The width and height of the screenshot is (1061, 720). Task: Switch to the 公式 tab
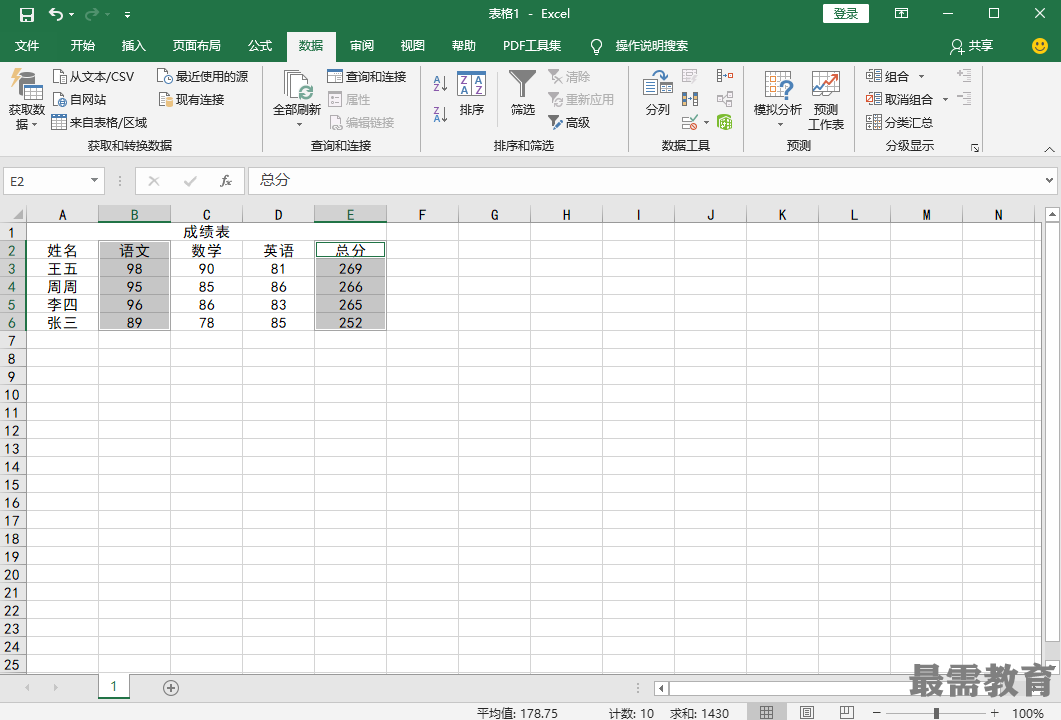tap(260, 45)
